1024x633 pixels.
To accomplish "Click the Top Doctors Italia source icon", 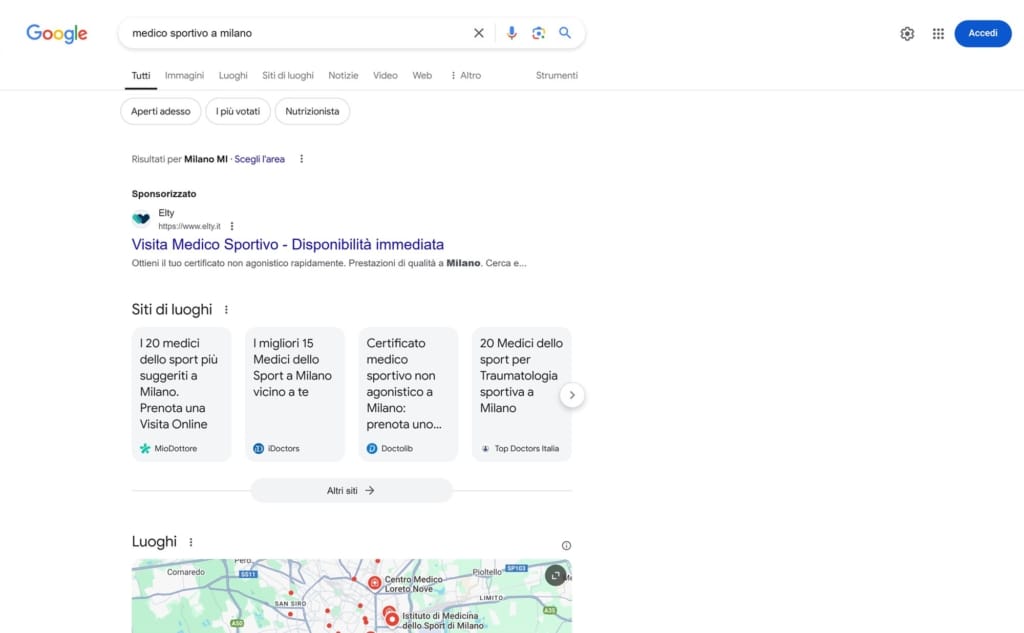I will [485, 448].
